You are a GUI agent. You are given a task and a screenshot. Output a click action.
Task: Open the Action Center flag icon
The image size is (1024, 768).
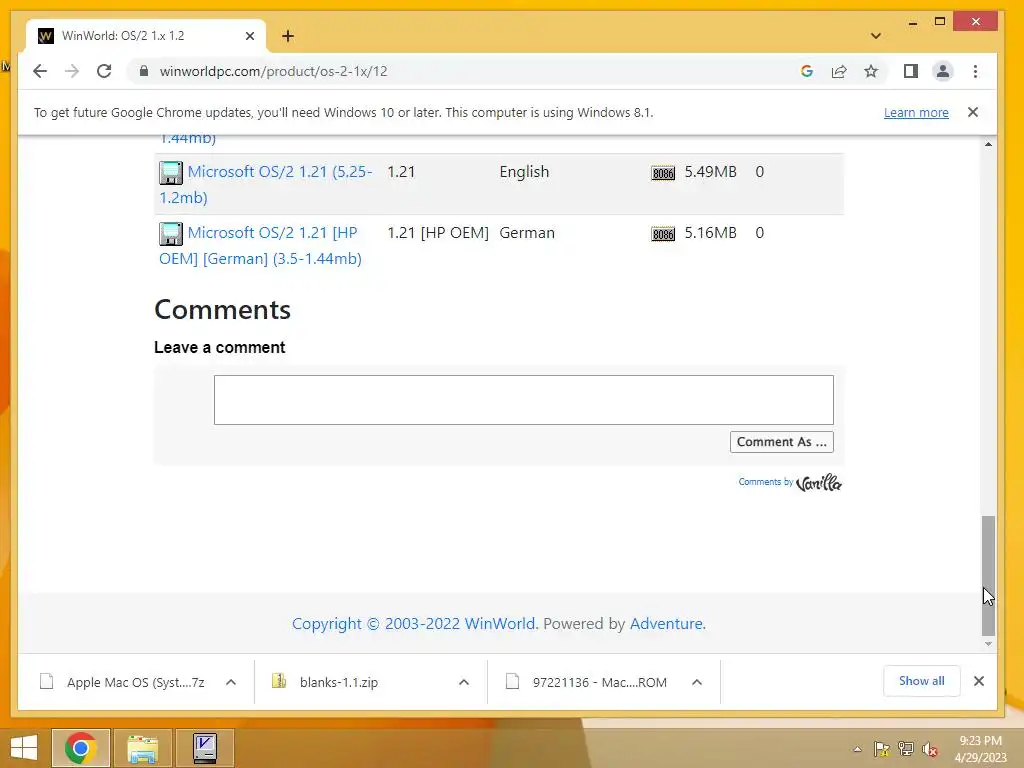(882, 749)
